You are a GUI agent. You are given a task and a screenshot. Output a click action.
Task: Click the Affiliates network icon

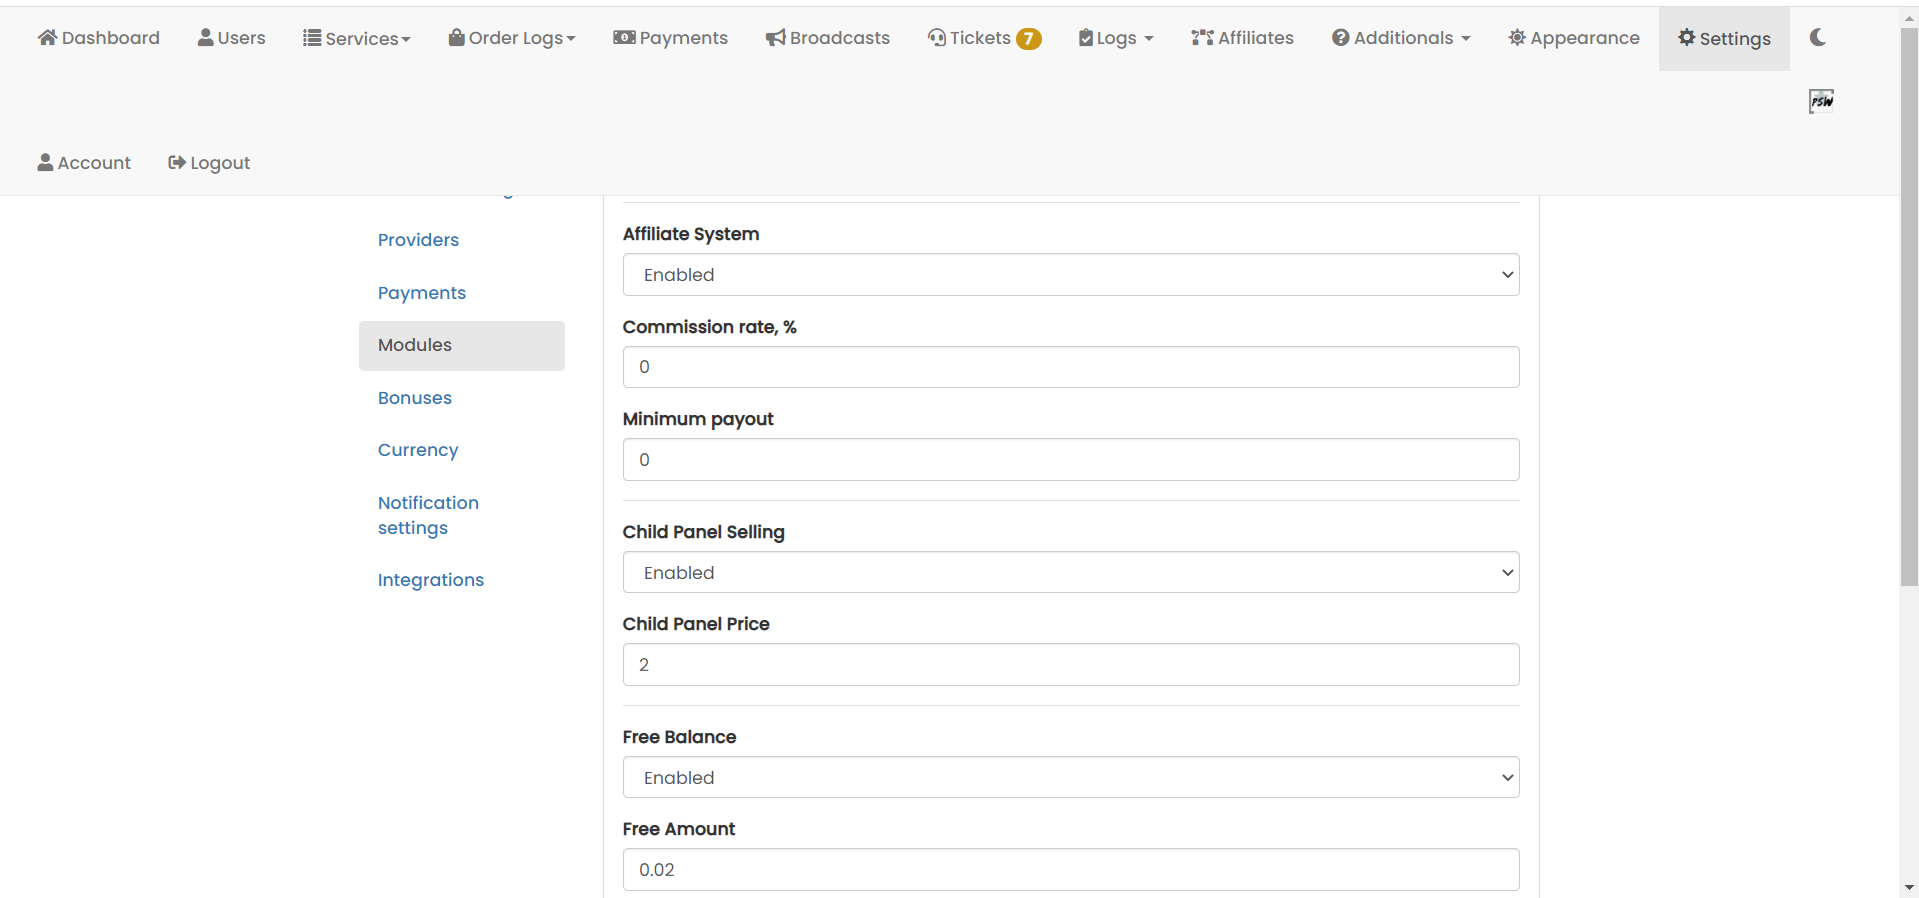(x=1202, y=37)
